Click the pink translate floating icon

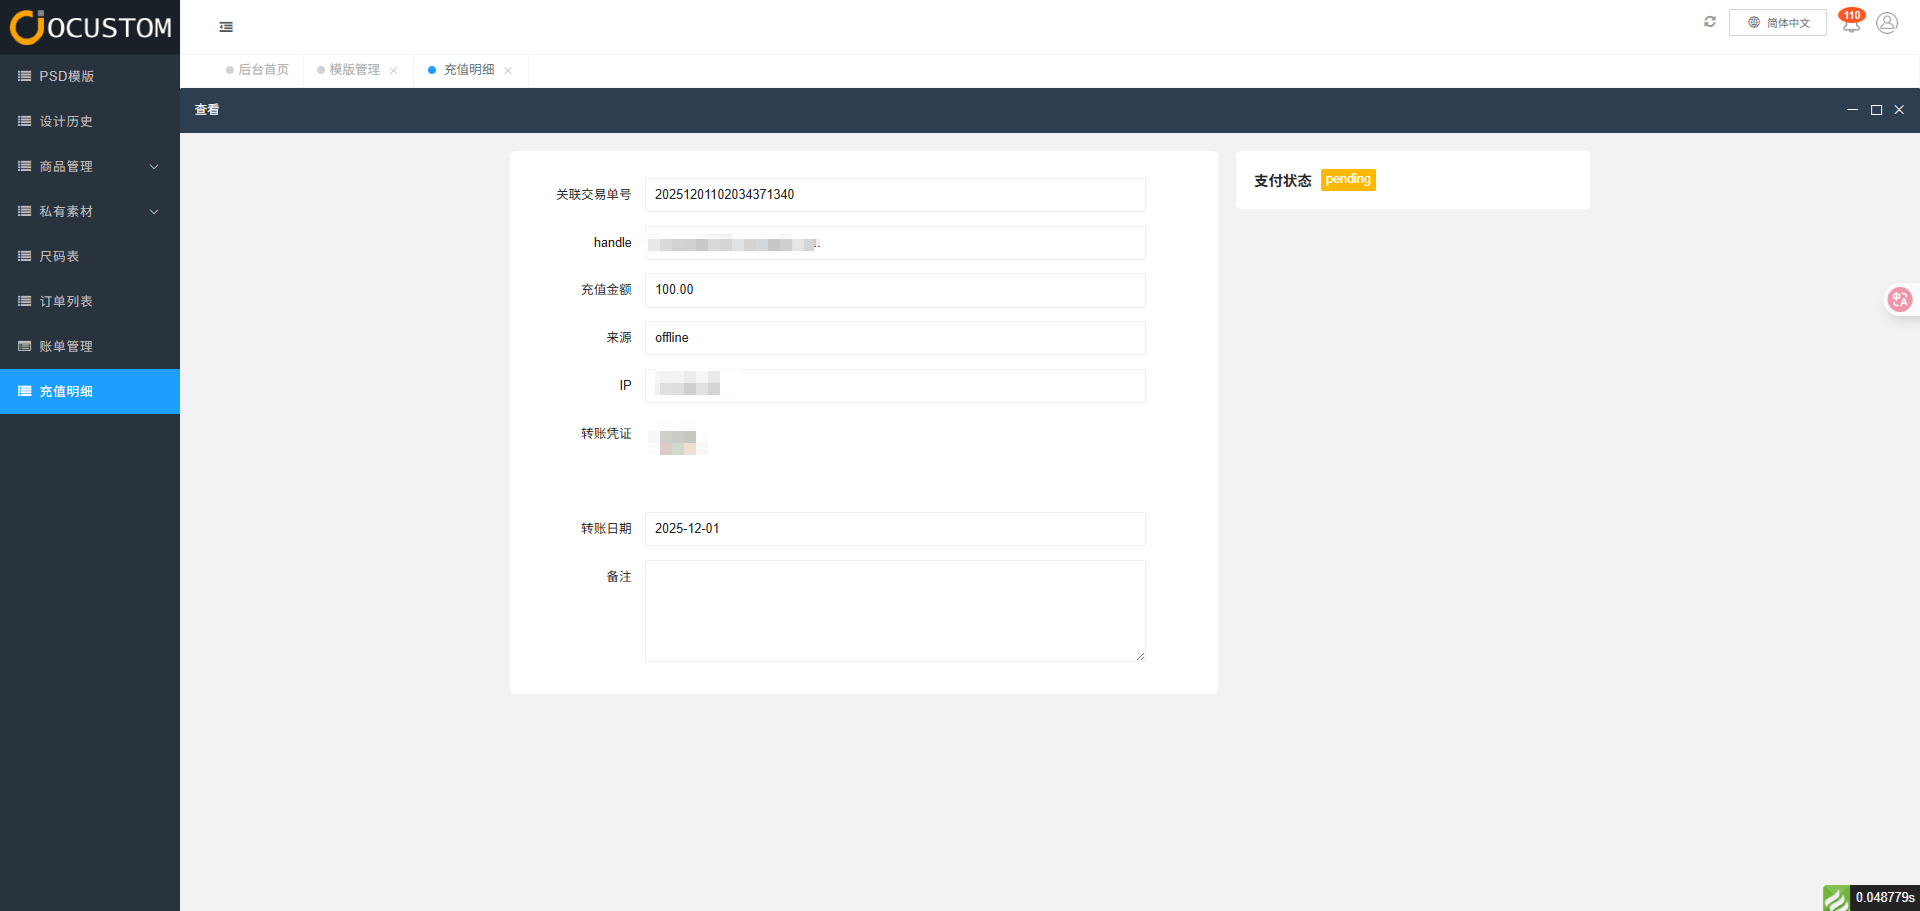point(1899,299)
